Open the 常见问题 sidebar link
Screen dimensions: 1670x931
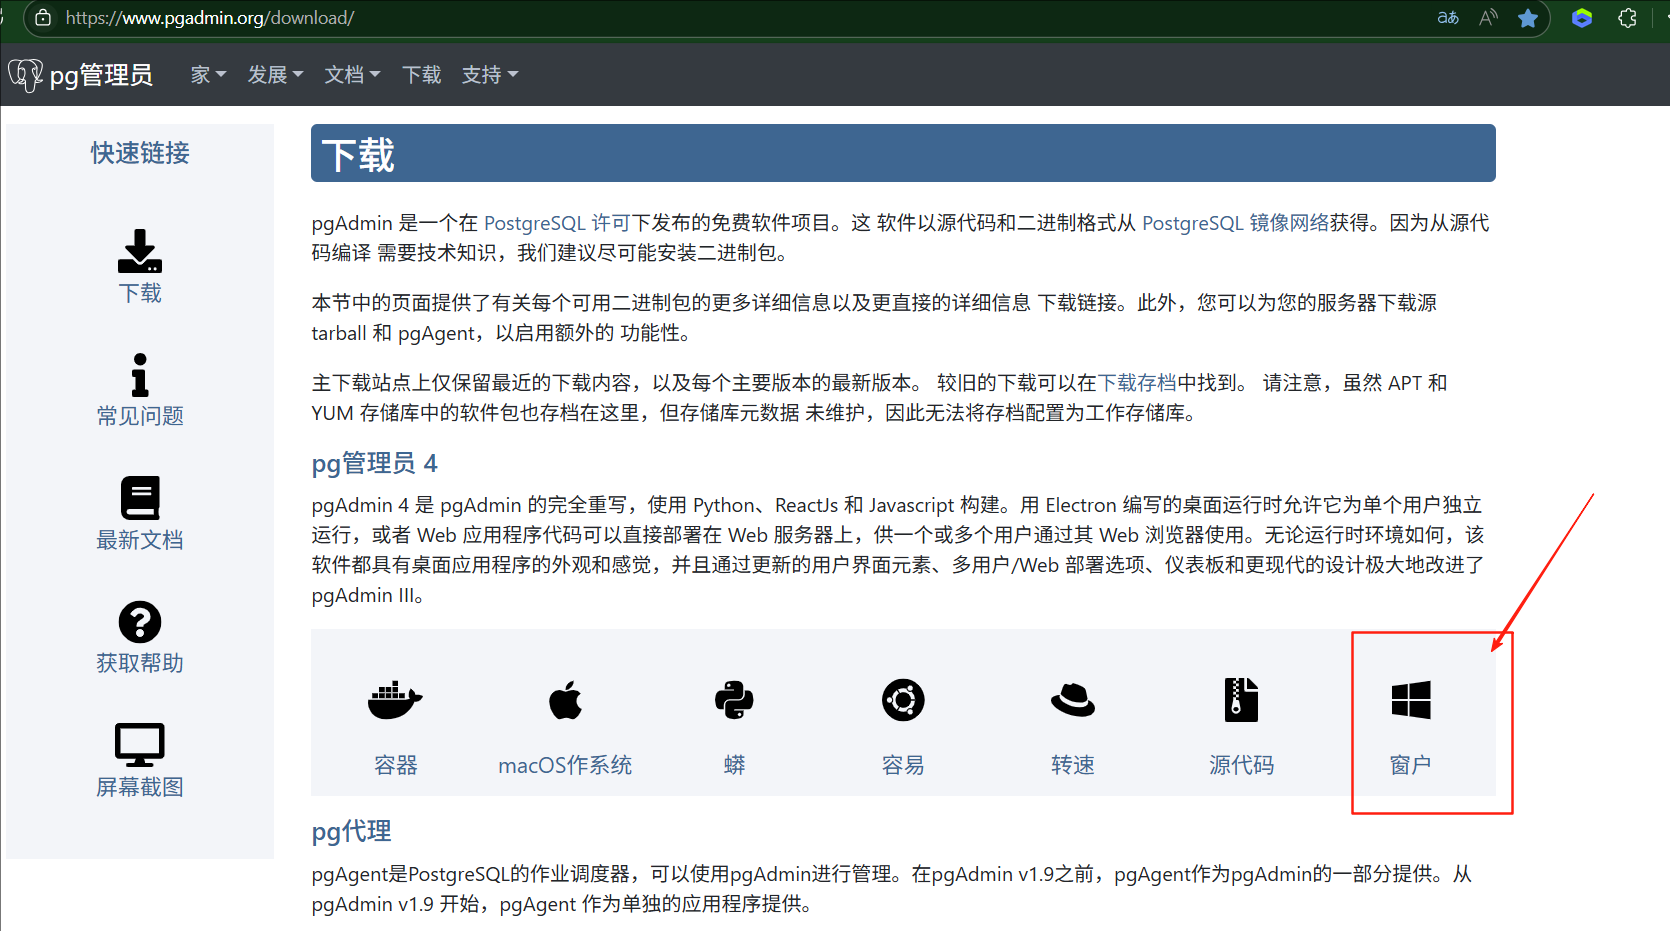140,416
